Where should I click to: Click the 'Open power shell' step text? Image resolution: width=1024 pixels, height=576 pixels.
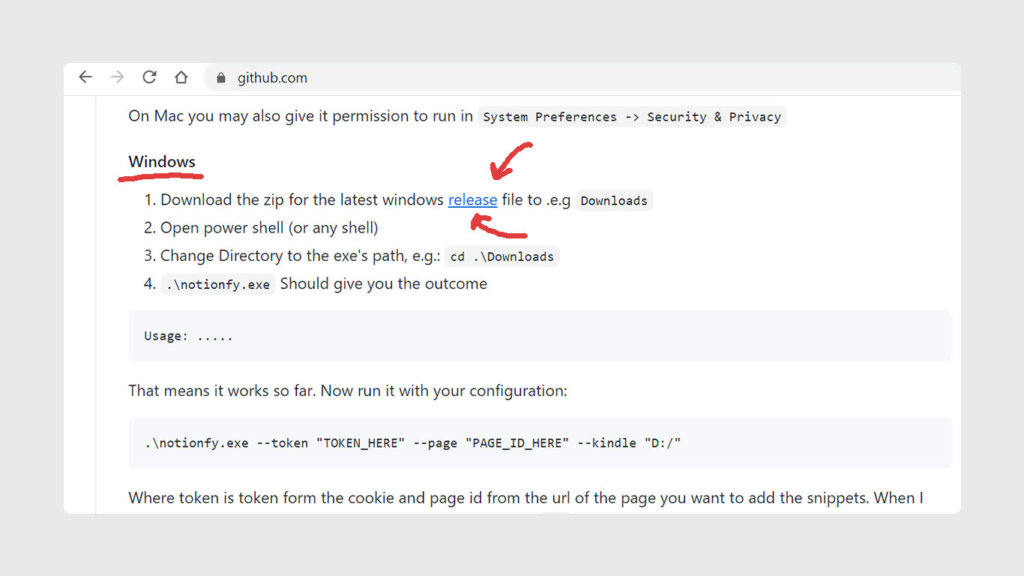click(x=269, y=228)
